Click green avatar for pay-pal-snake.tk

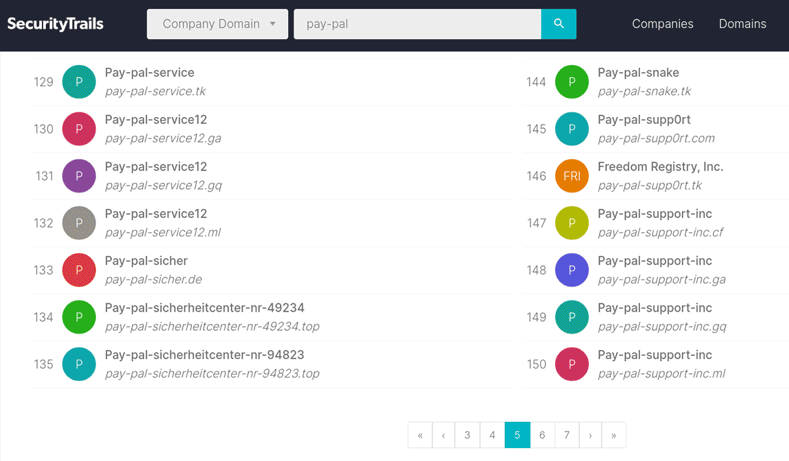[572, 82]
